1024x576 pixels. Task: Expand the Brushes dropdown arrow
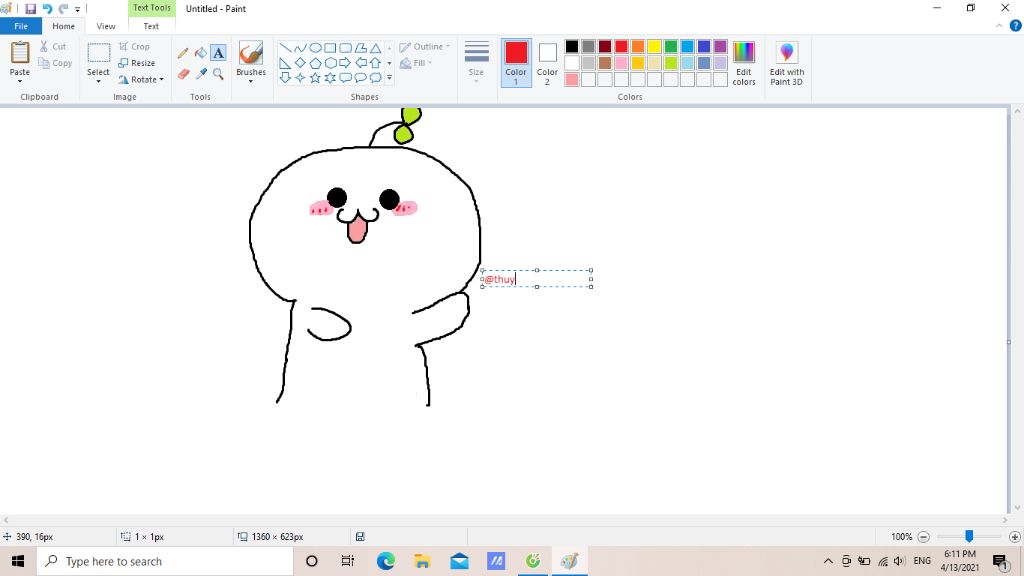251,82
